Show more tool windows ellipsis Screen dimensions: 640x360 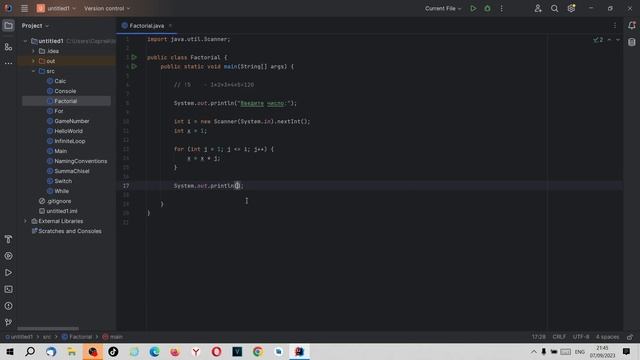click(x=8, y=63)
